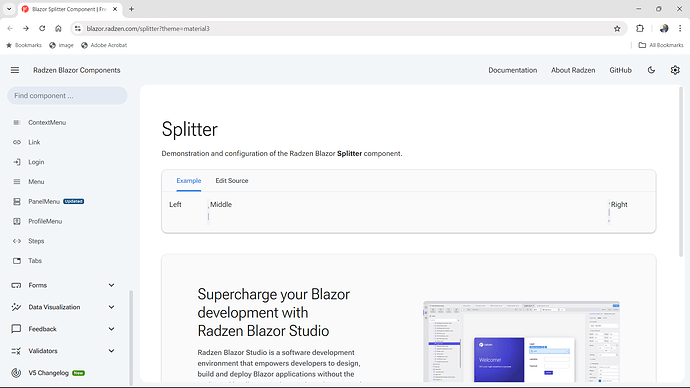Open the GitHub link in header

pyautogui.click(x=620, y=70)
